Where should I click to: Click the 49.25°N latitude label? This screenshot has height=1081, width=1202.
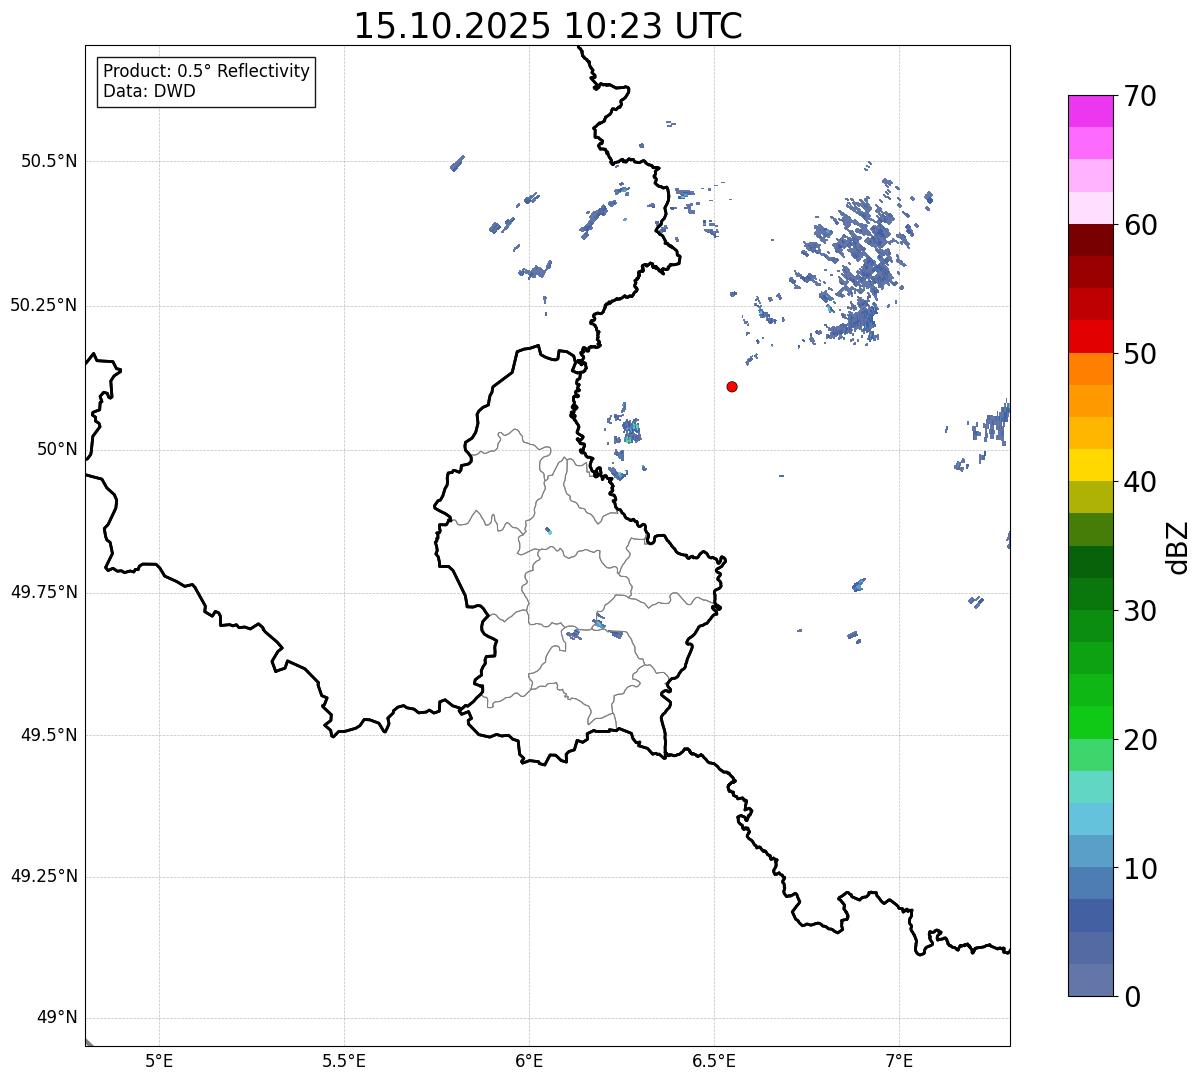click(x=44, y=876)
